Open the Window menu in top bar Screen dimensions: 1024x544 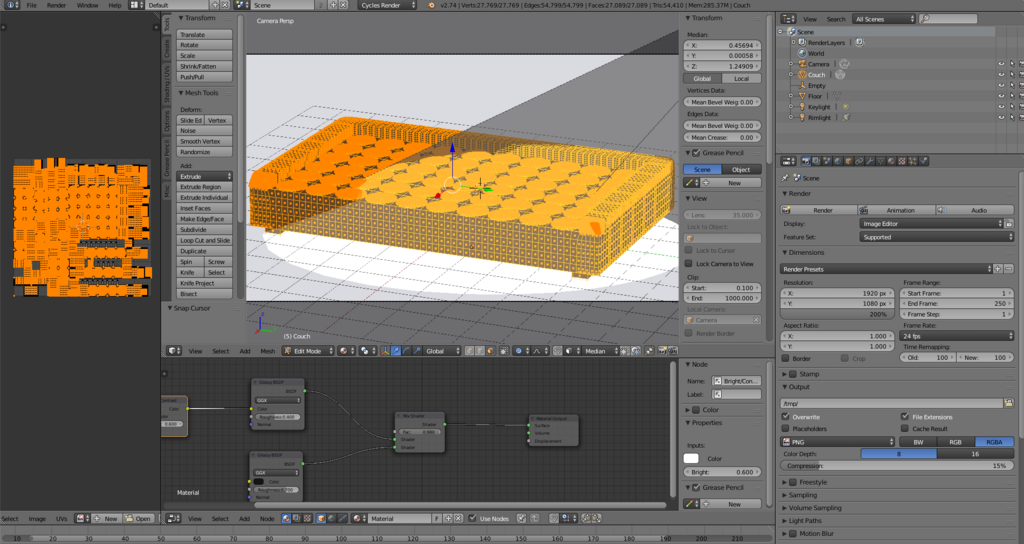coord(88,5)
